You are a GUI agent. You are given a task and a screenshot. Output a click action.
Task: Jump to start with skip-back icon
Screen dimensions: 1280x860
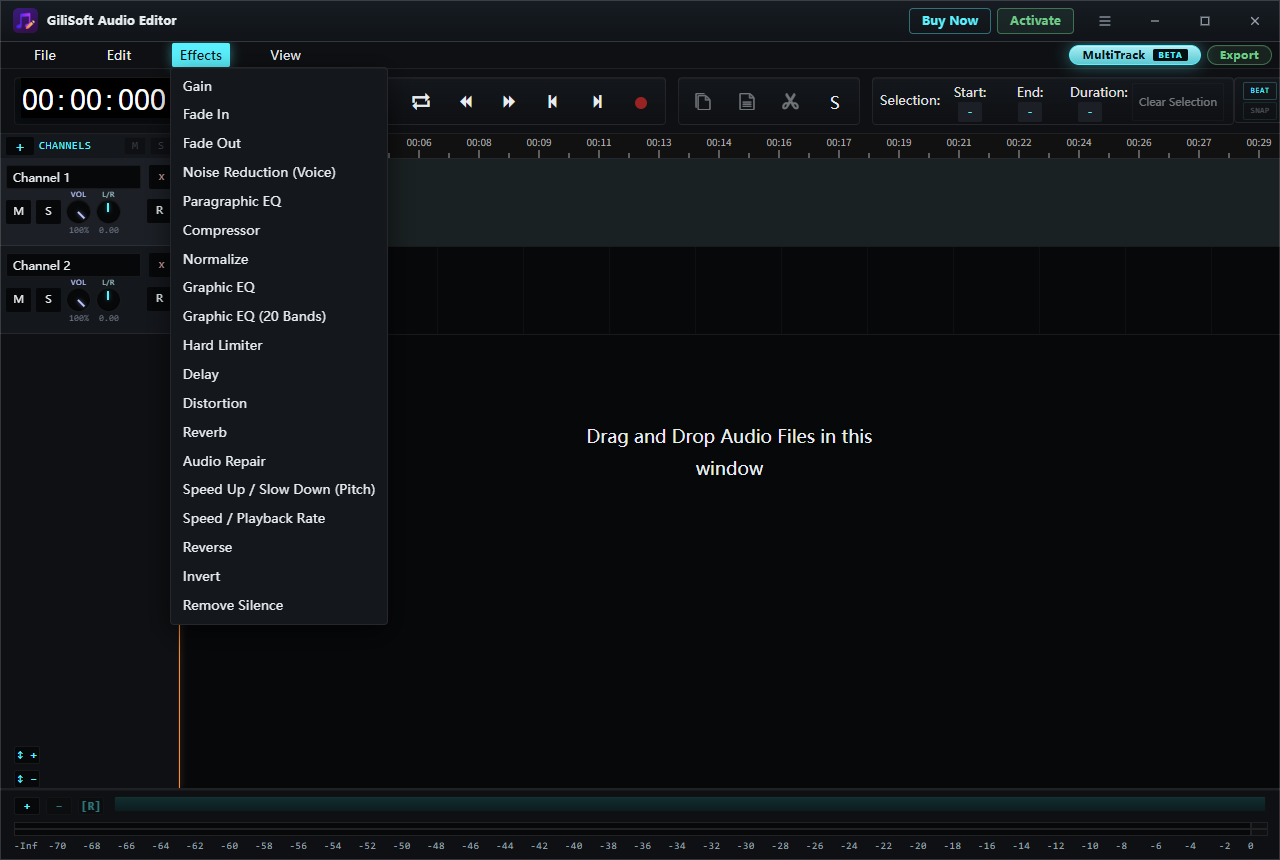point(552,101)
